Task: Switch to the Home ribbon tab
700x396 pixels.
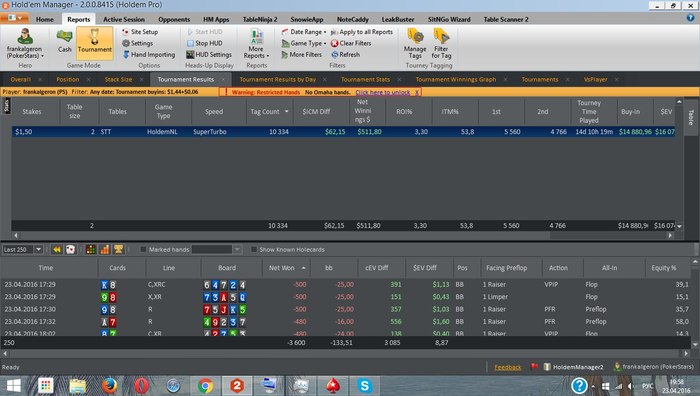Action: click(45, 19)
